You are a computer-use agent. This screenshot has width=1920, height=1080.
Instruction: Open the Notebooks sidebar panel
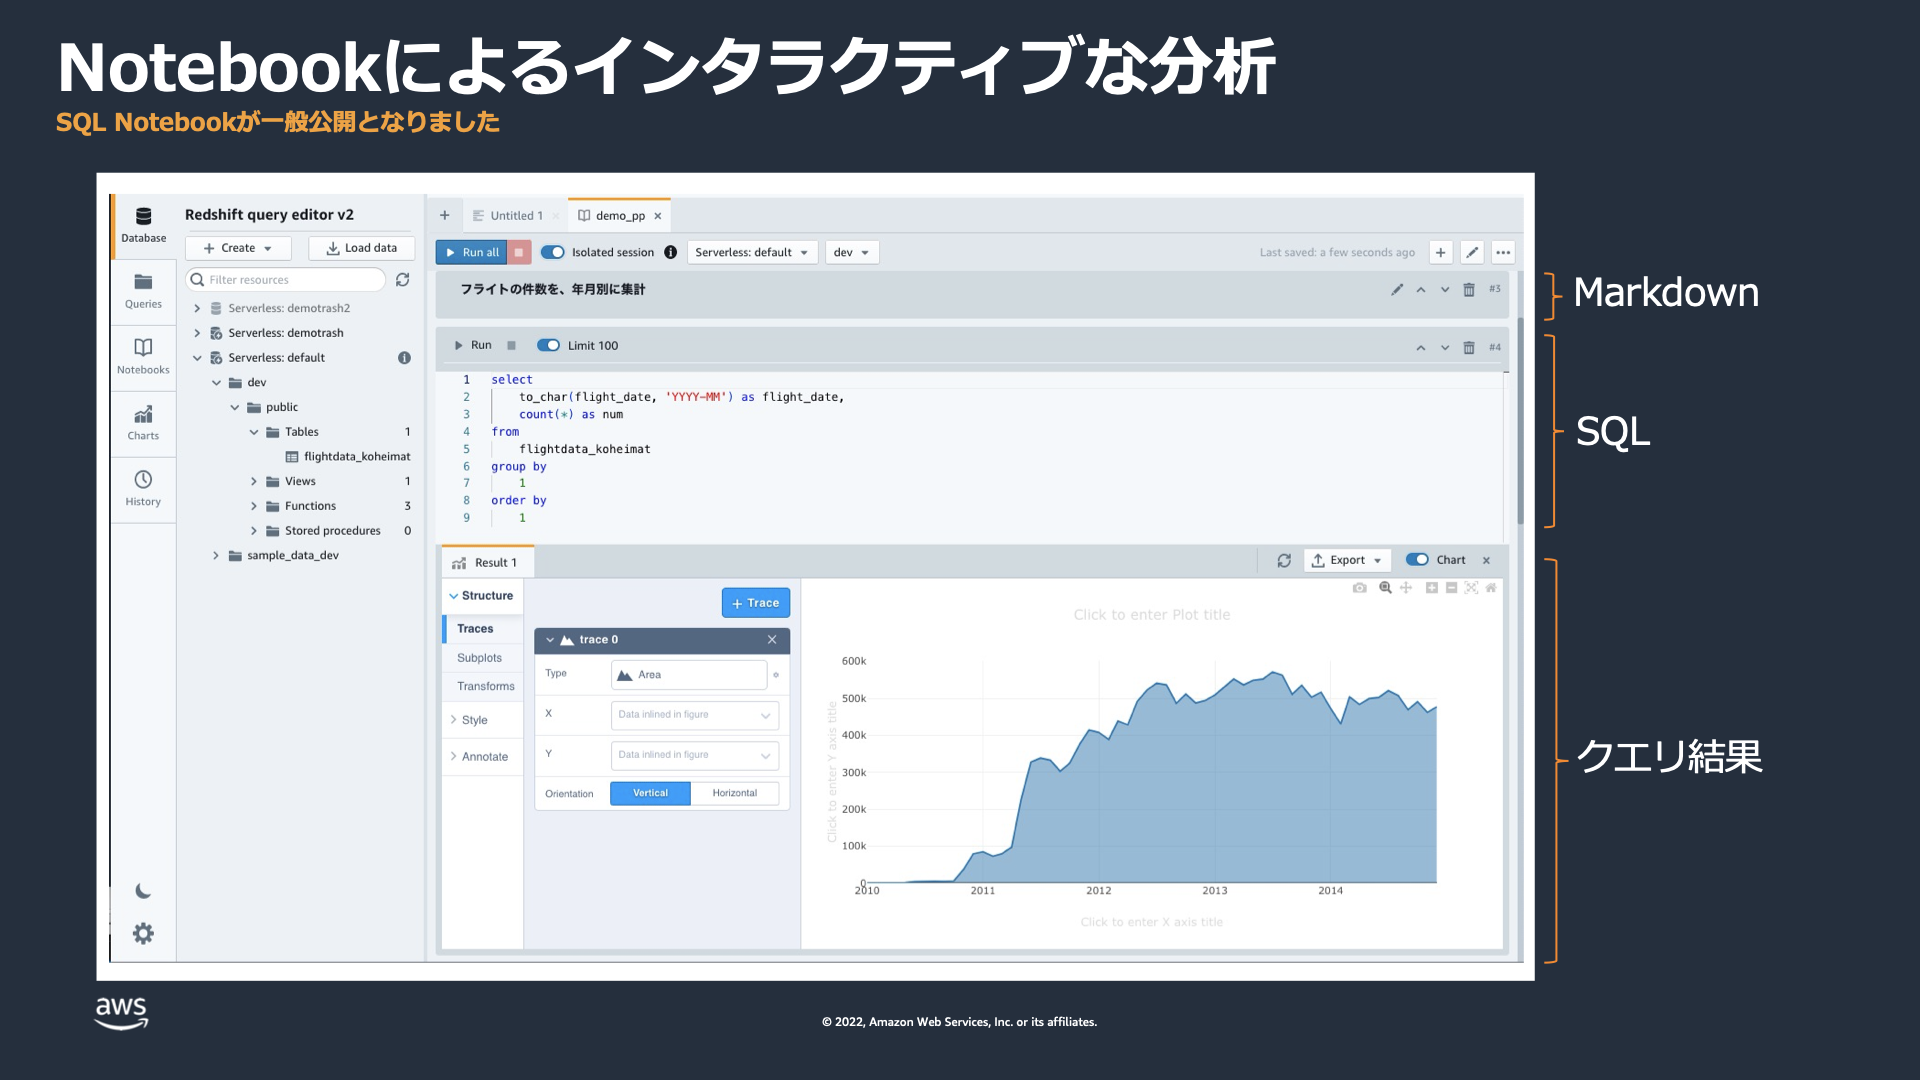click(x=143, y=355)
